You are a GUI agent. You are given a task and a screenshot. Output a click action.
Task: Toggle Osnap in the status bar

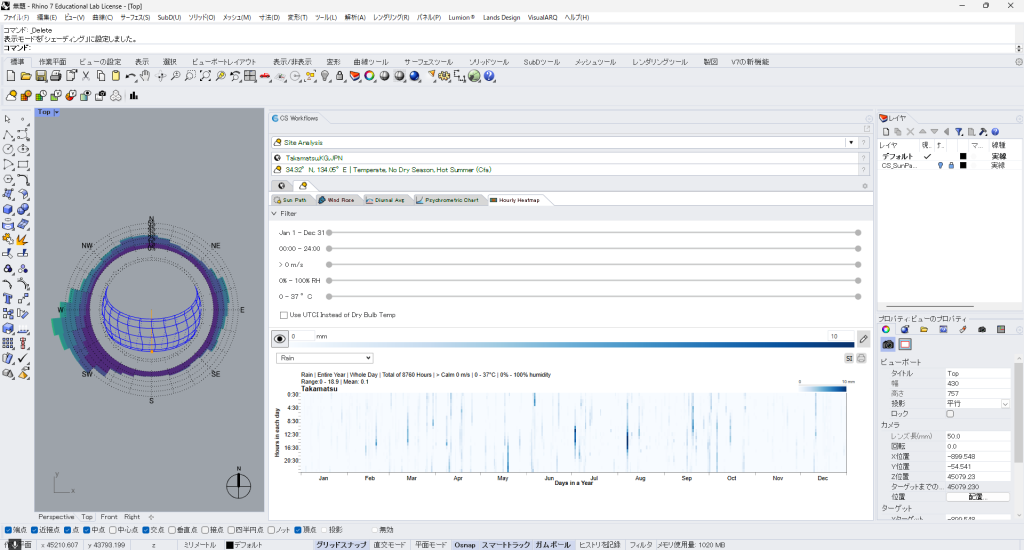pyautogui.click(x=464, y=545)
